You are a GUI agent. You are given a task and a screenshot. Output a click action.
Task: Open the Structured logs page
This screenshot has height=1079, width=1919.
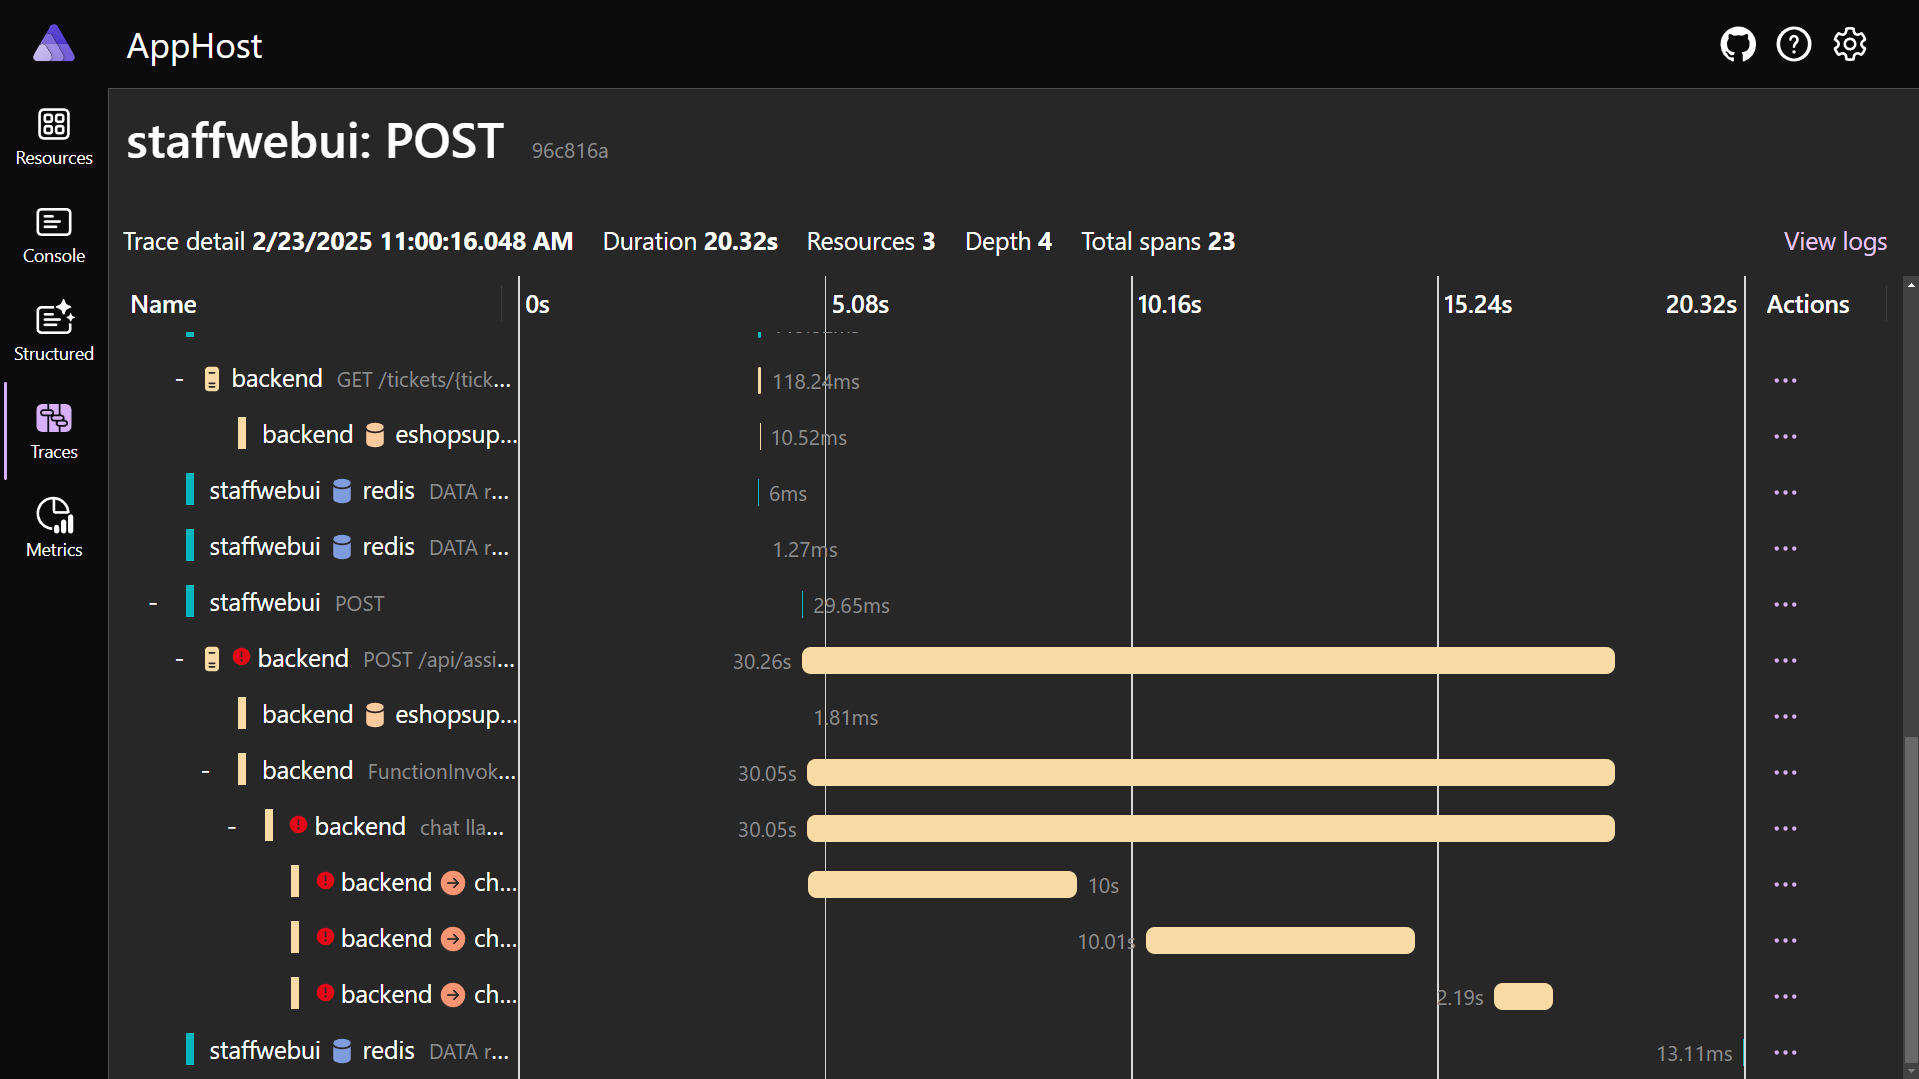pos(54,333)
